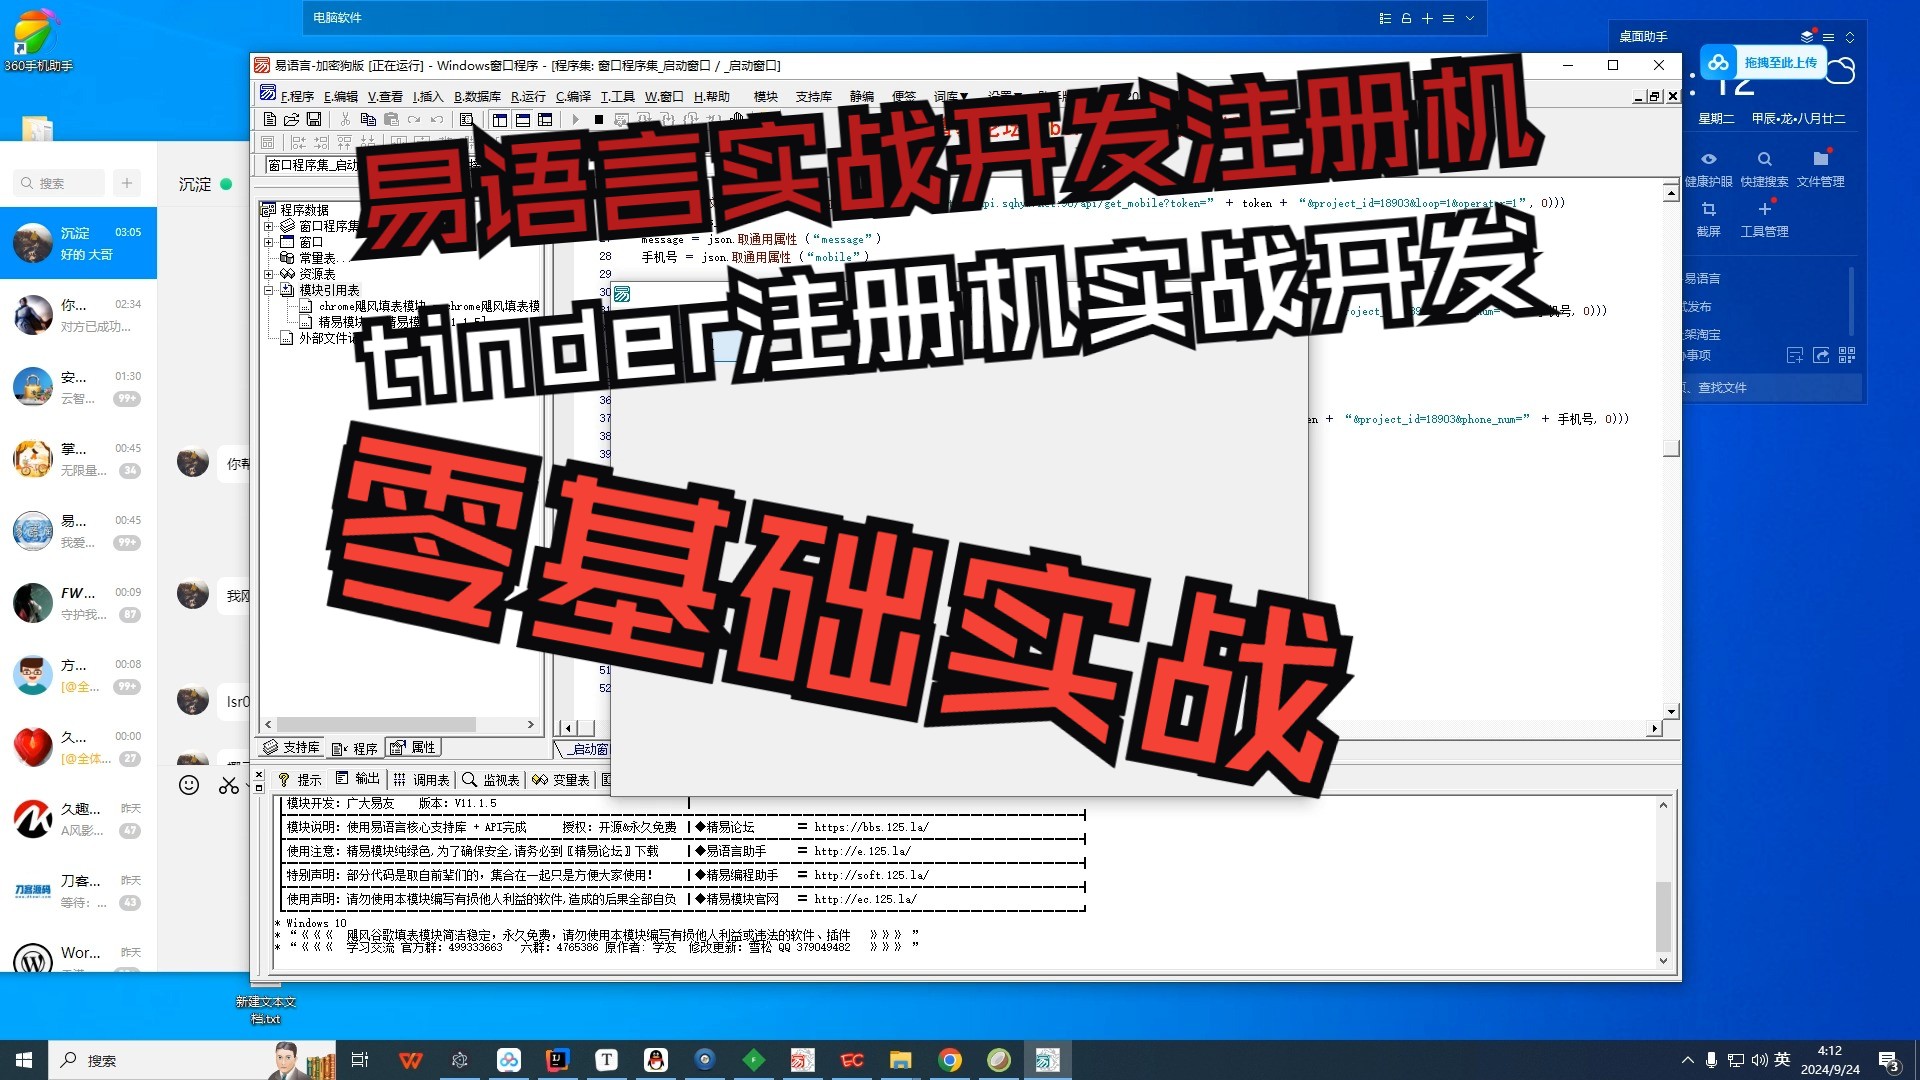Screen dimensions: 1920x1080
Task: Click the Copy toolbar icon
Action: click(x=368, y=119)
